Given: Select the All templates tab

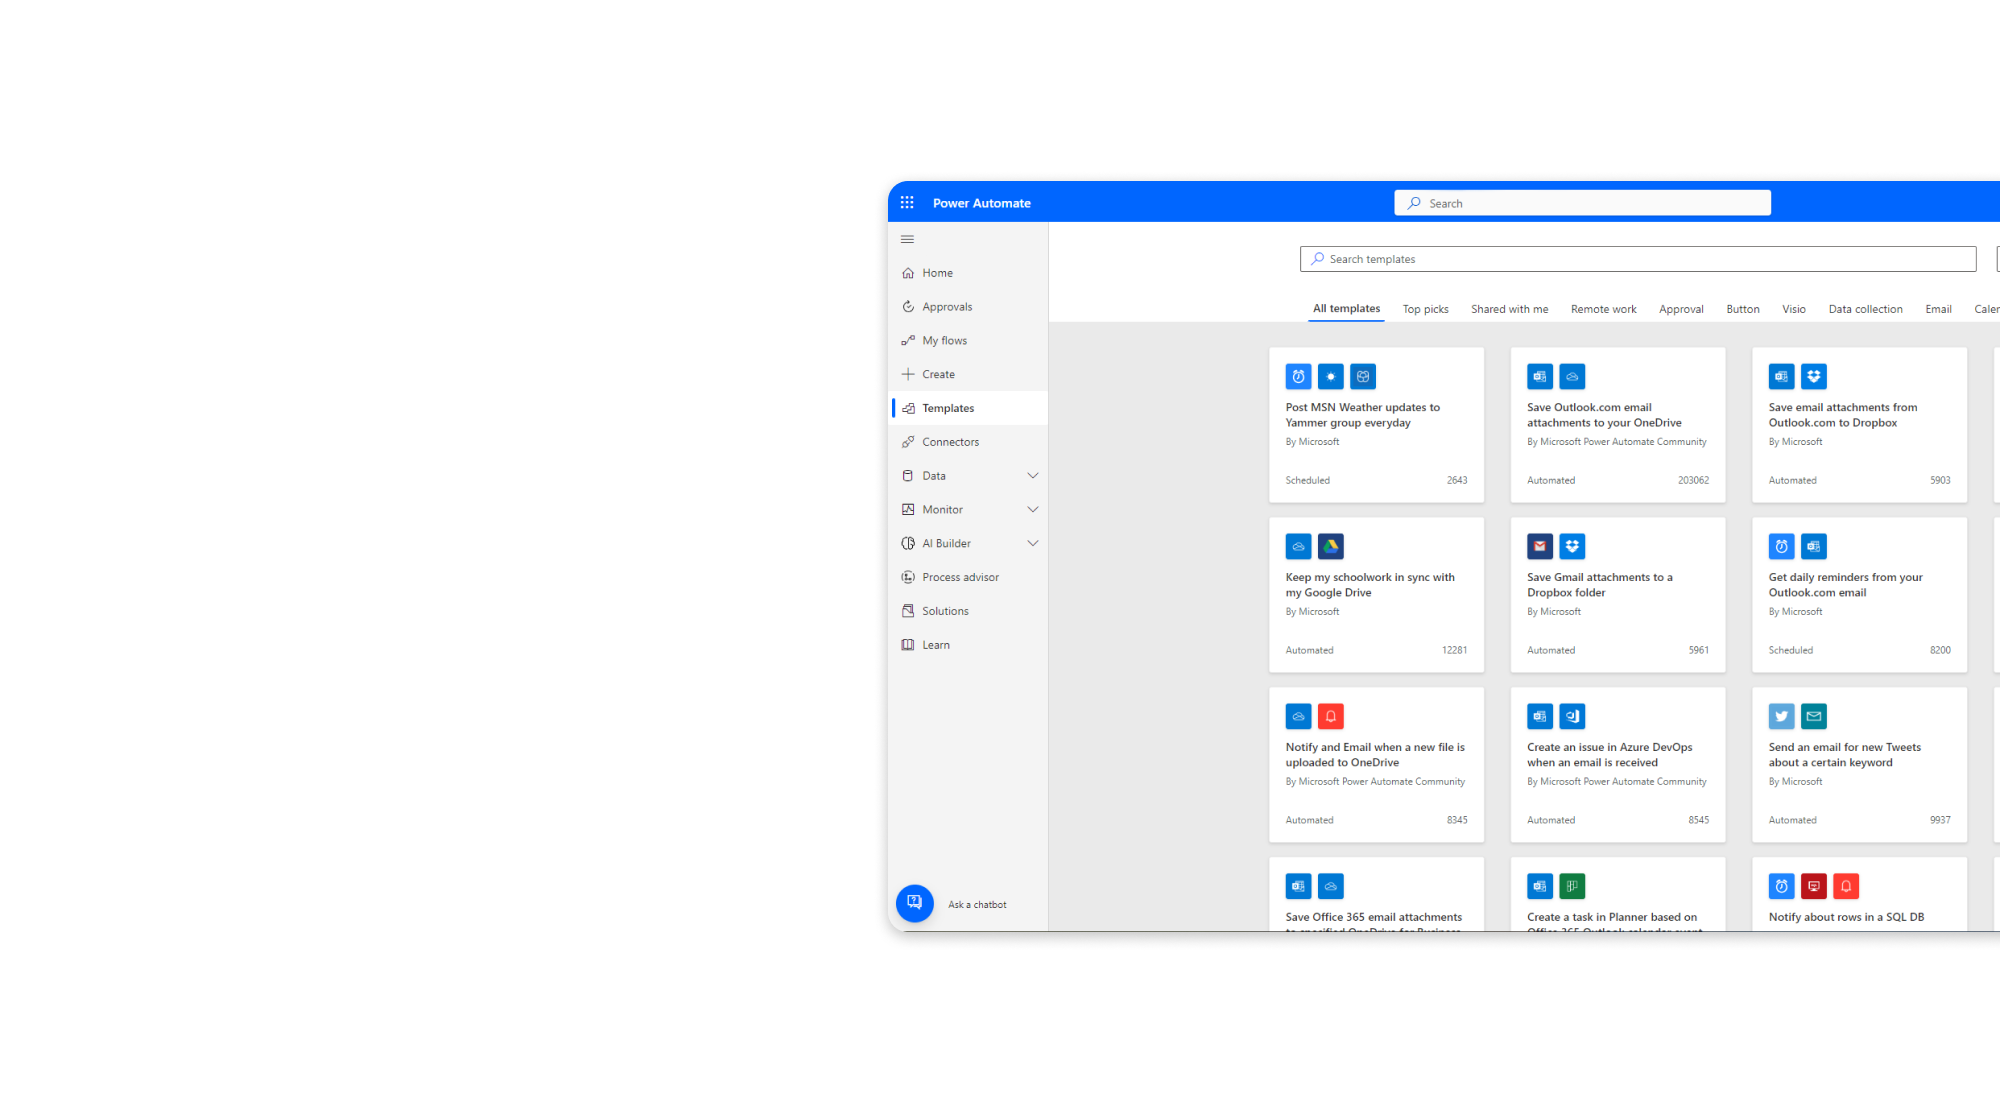Looking at the screenshot, I should [x=1347, y=309].
